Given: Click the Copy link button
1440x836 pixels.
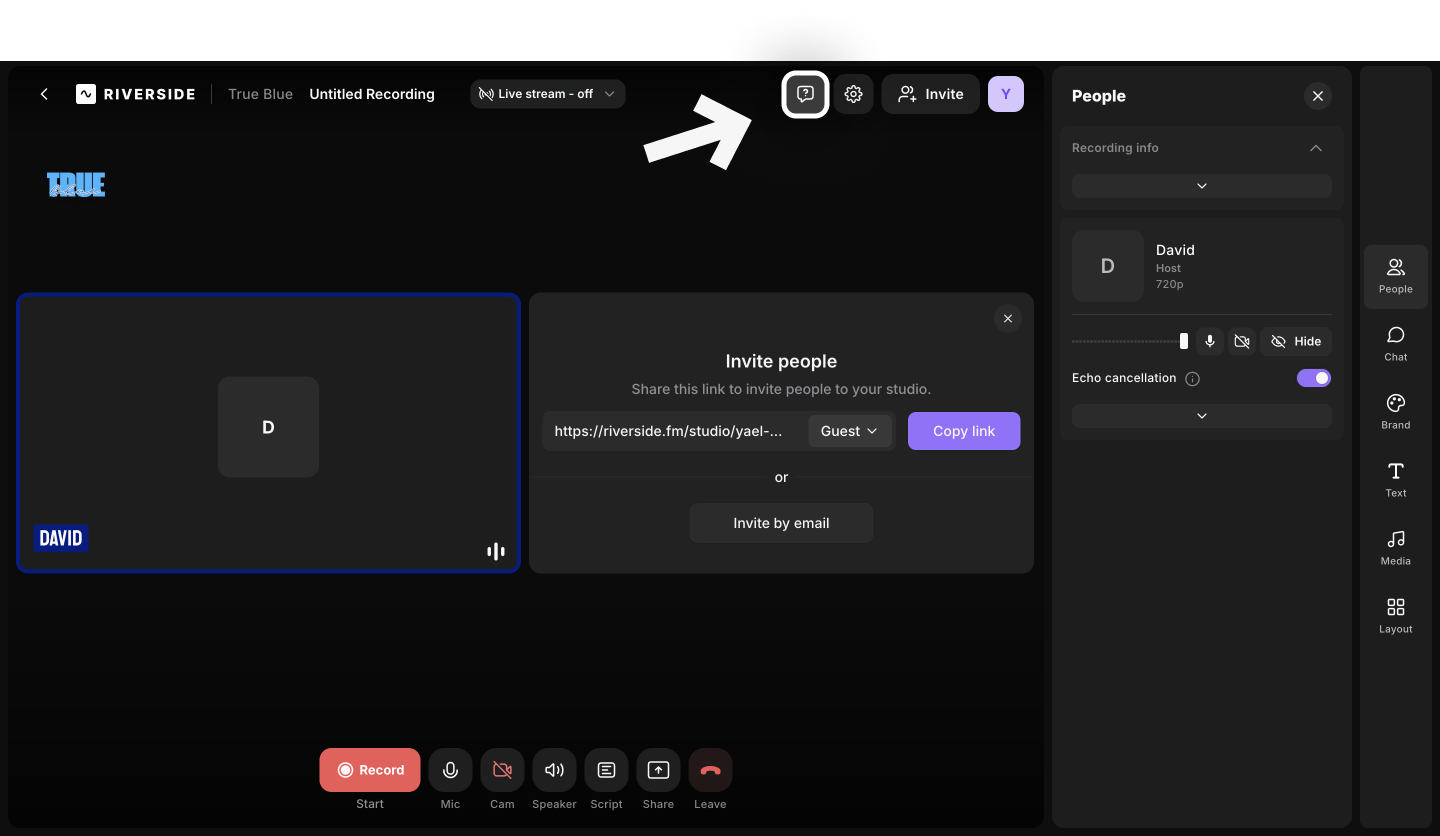Looking at the screenshot, I should (963, 431).
